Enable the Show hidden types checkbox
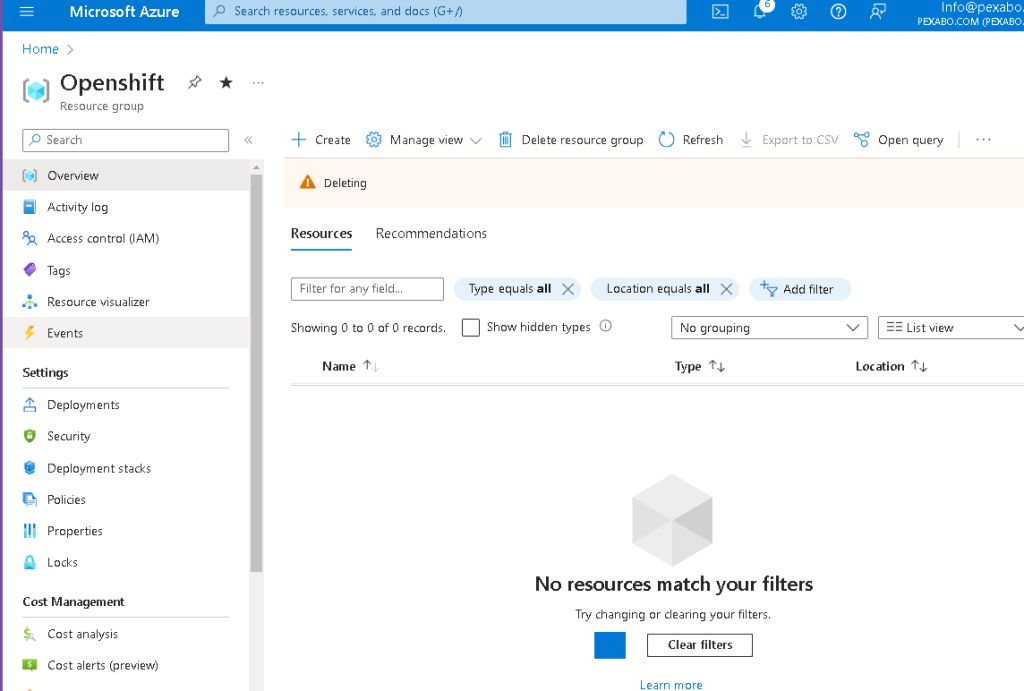Viewport: 1024px width, 691px height. [471, 327]
